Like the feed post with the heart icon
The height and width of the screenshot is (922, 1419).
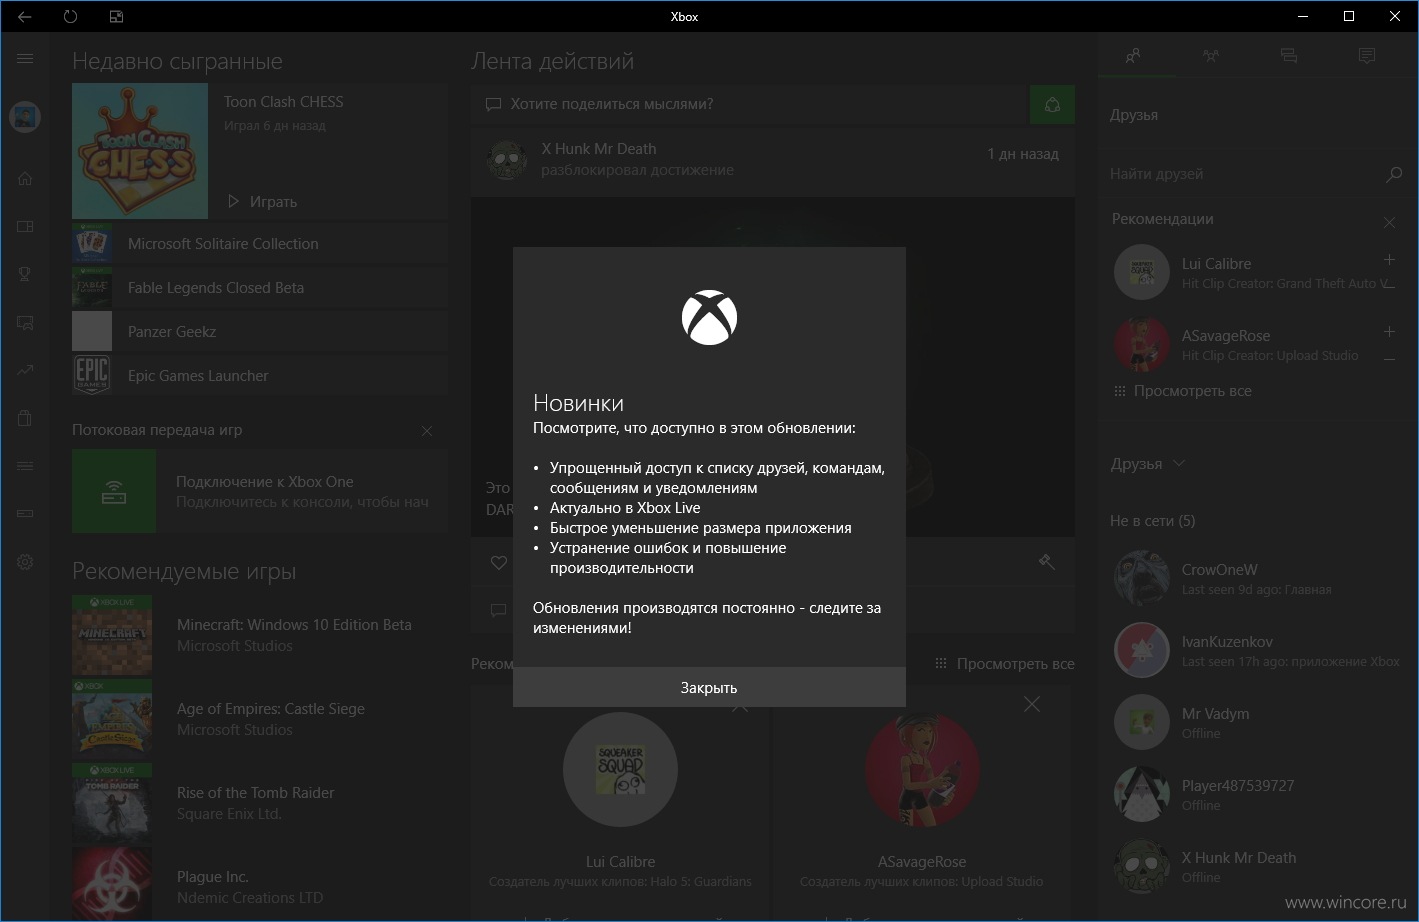499,563
